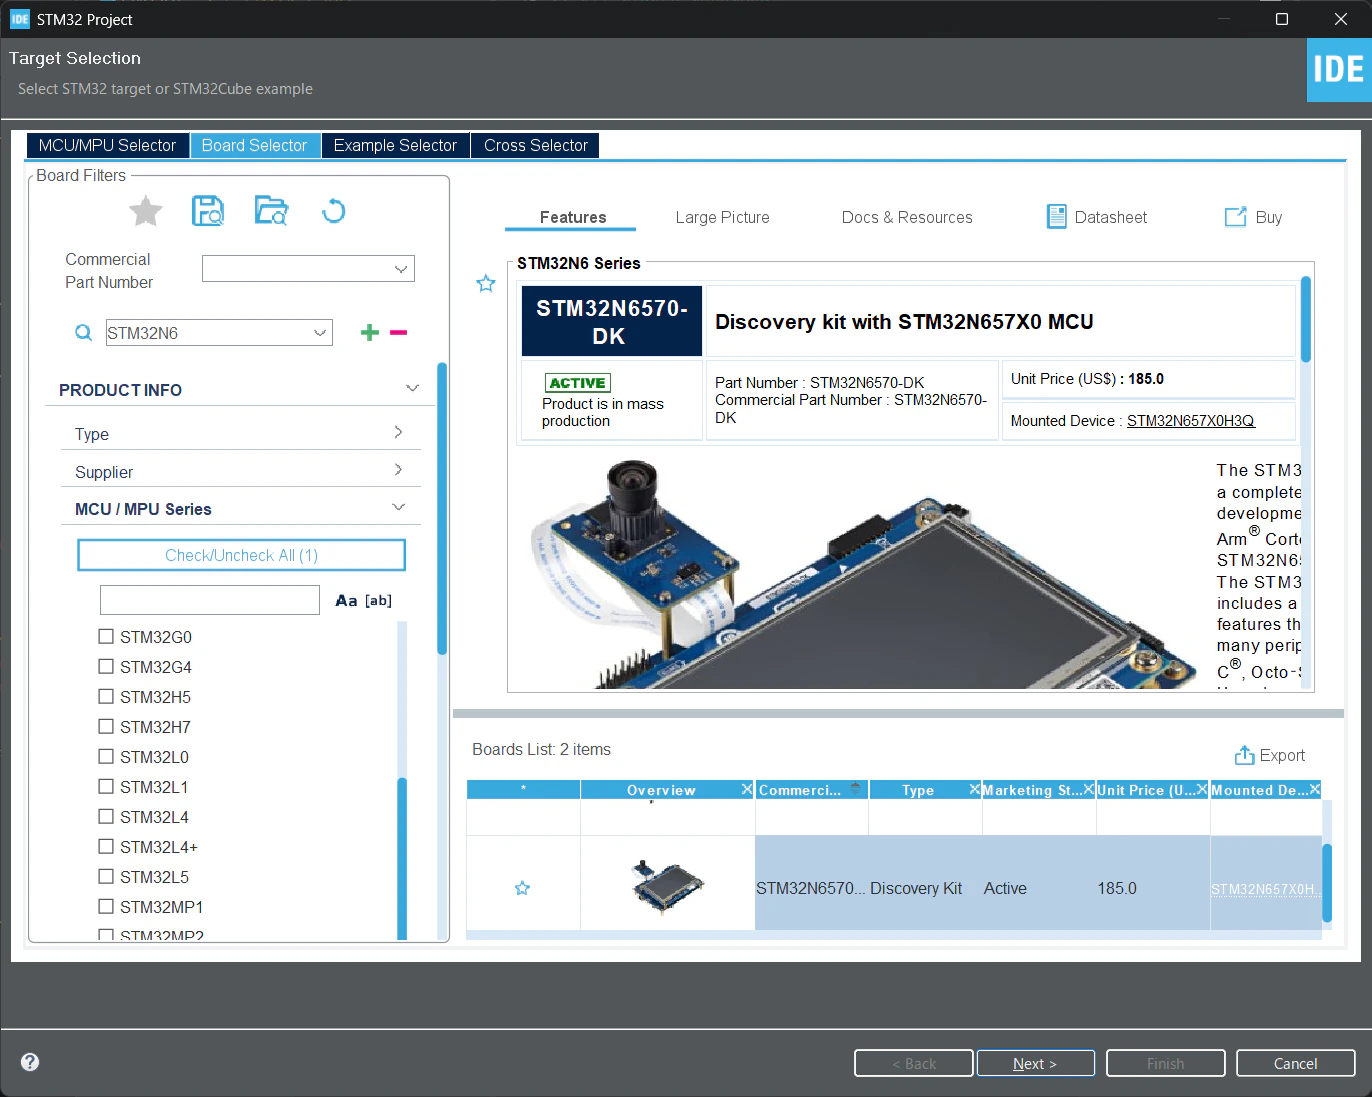1372x1097 pixels.
Task: Check the STM32H7 series box
Action: coord(106,726)
